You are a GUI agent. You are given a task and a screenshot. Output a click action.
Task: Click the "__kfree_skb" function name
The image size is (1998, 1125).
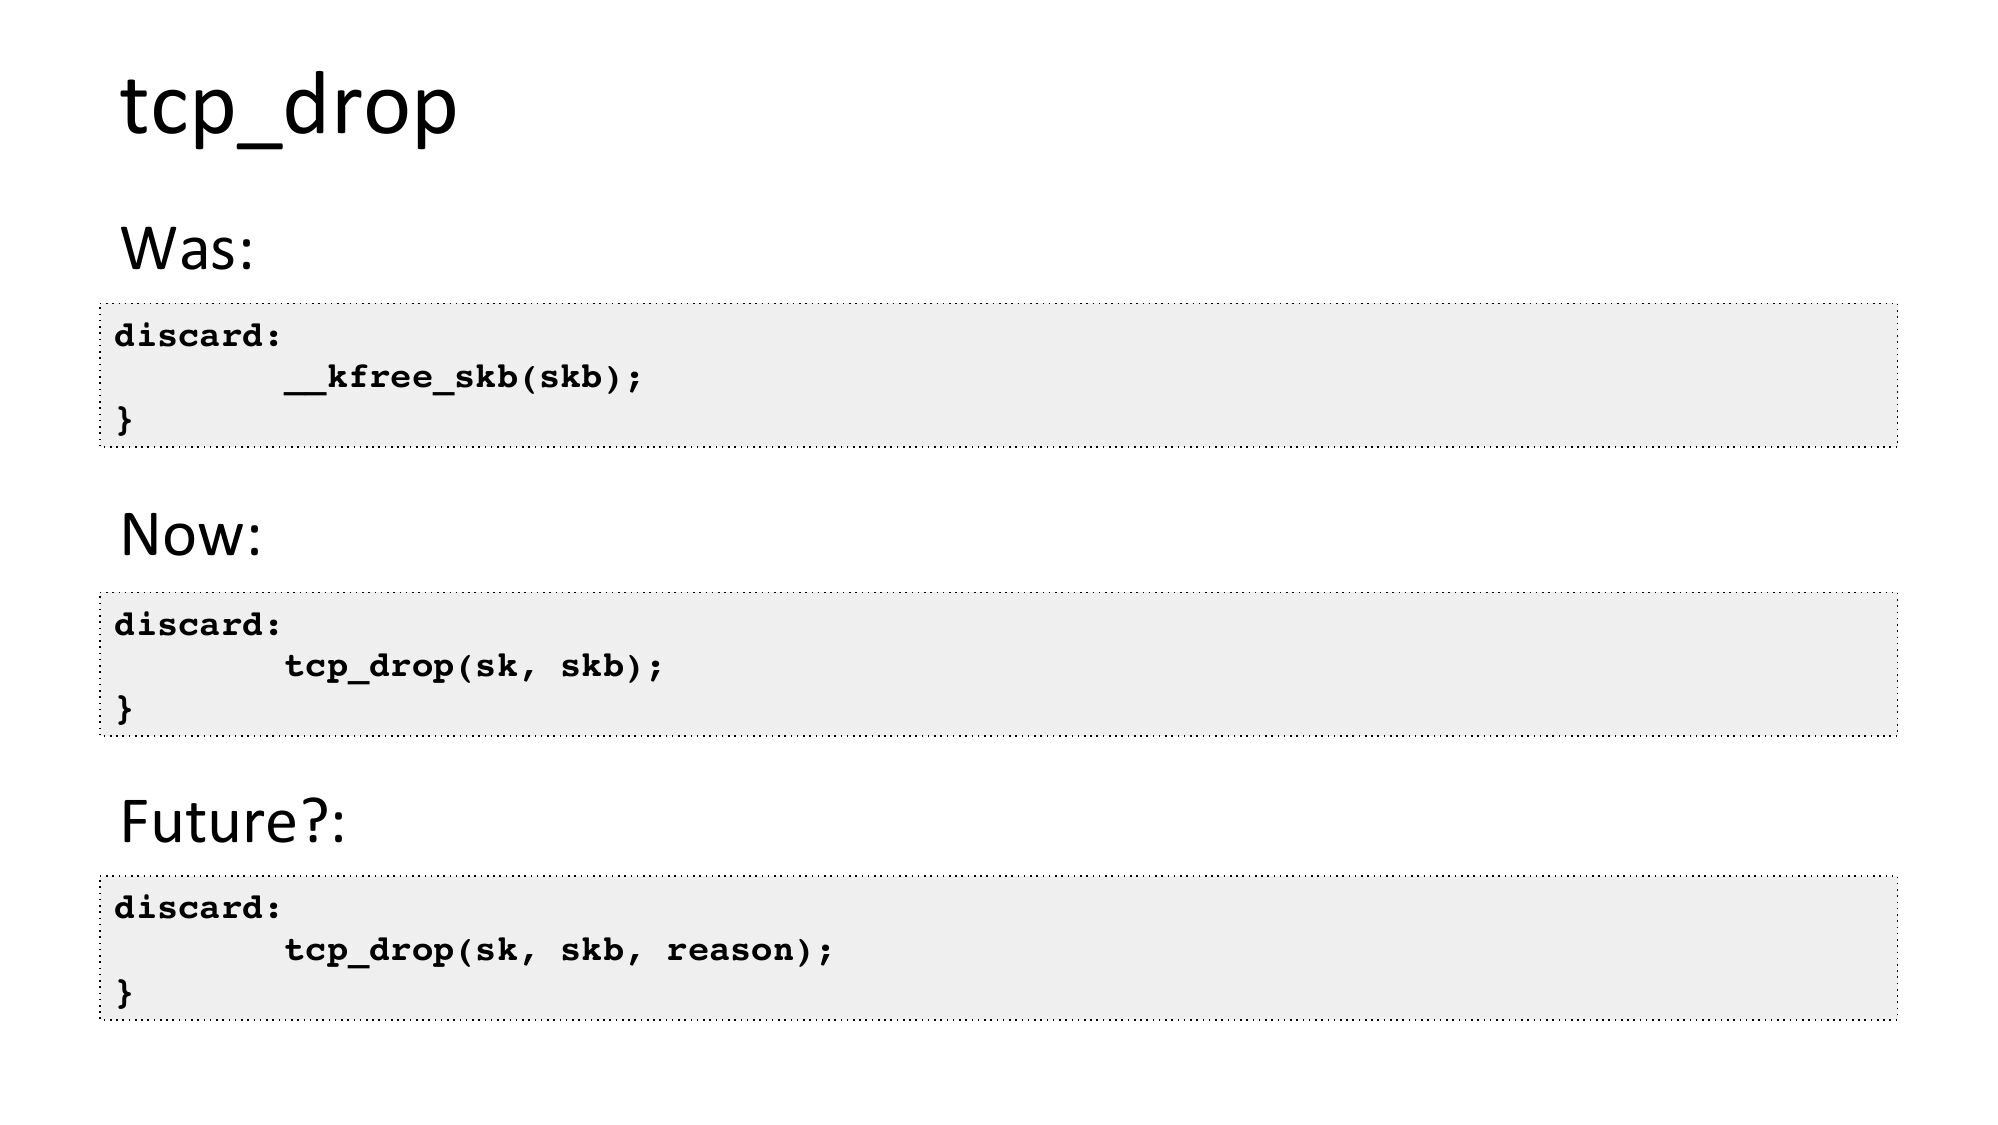point(401,378)
